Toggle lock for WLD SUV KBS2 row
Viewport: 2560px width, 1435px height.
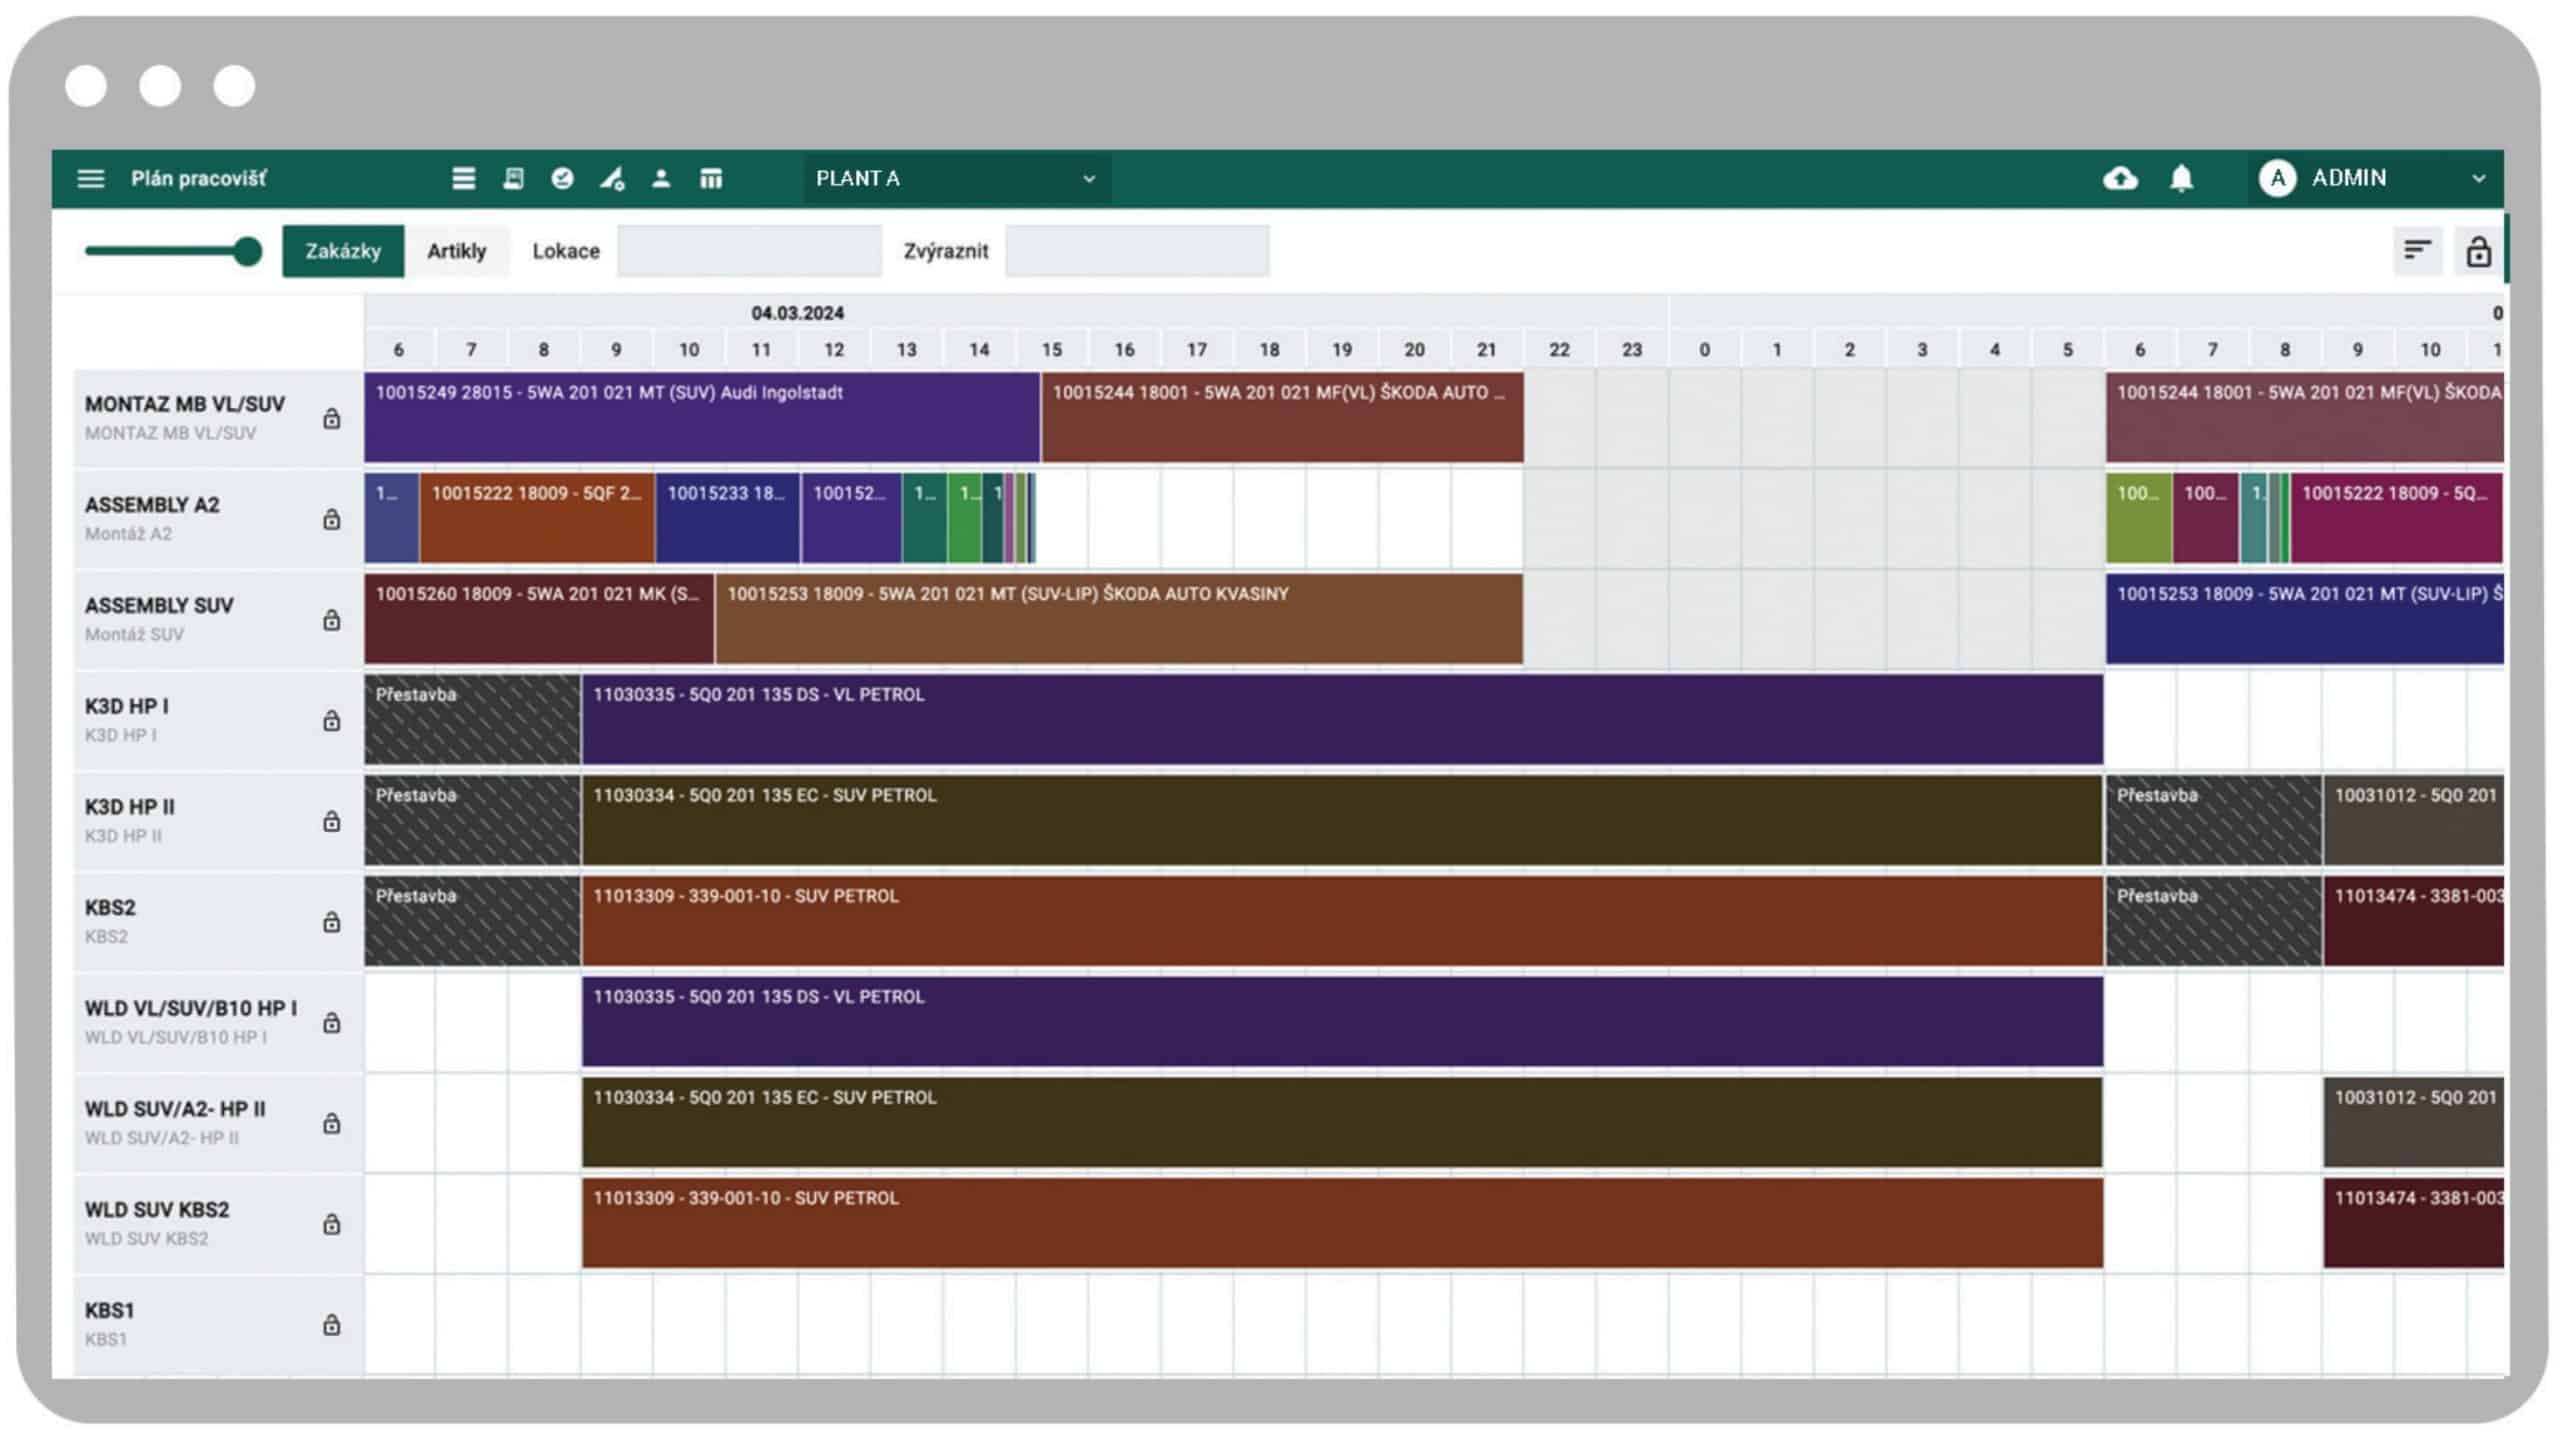tap(332, 1224)
